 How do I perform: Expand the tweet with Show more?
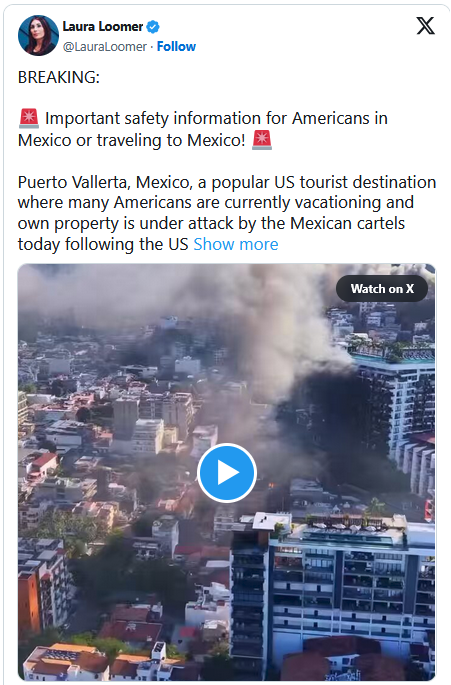click(236, 244)
